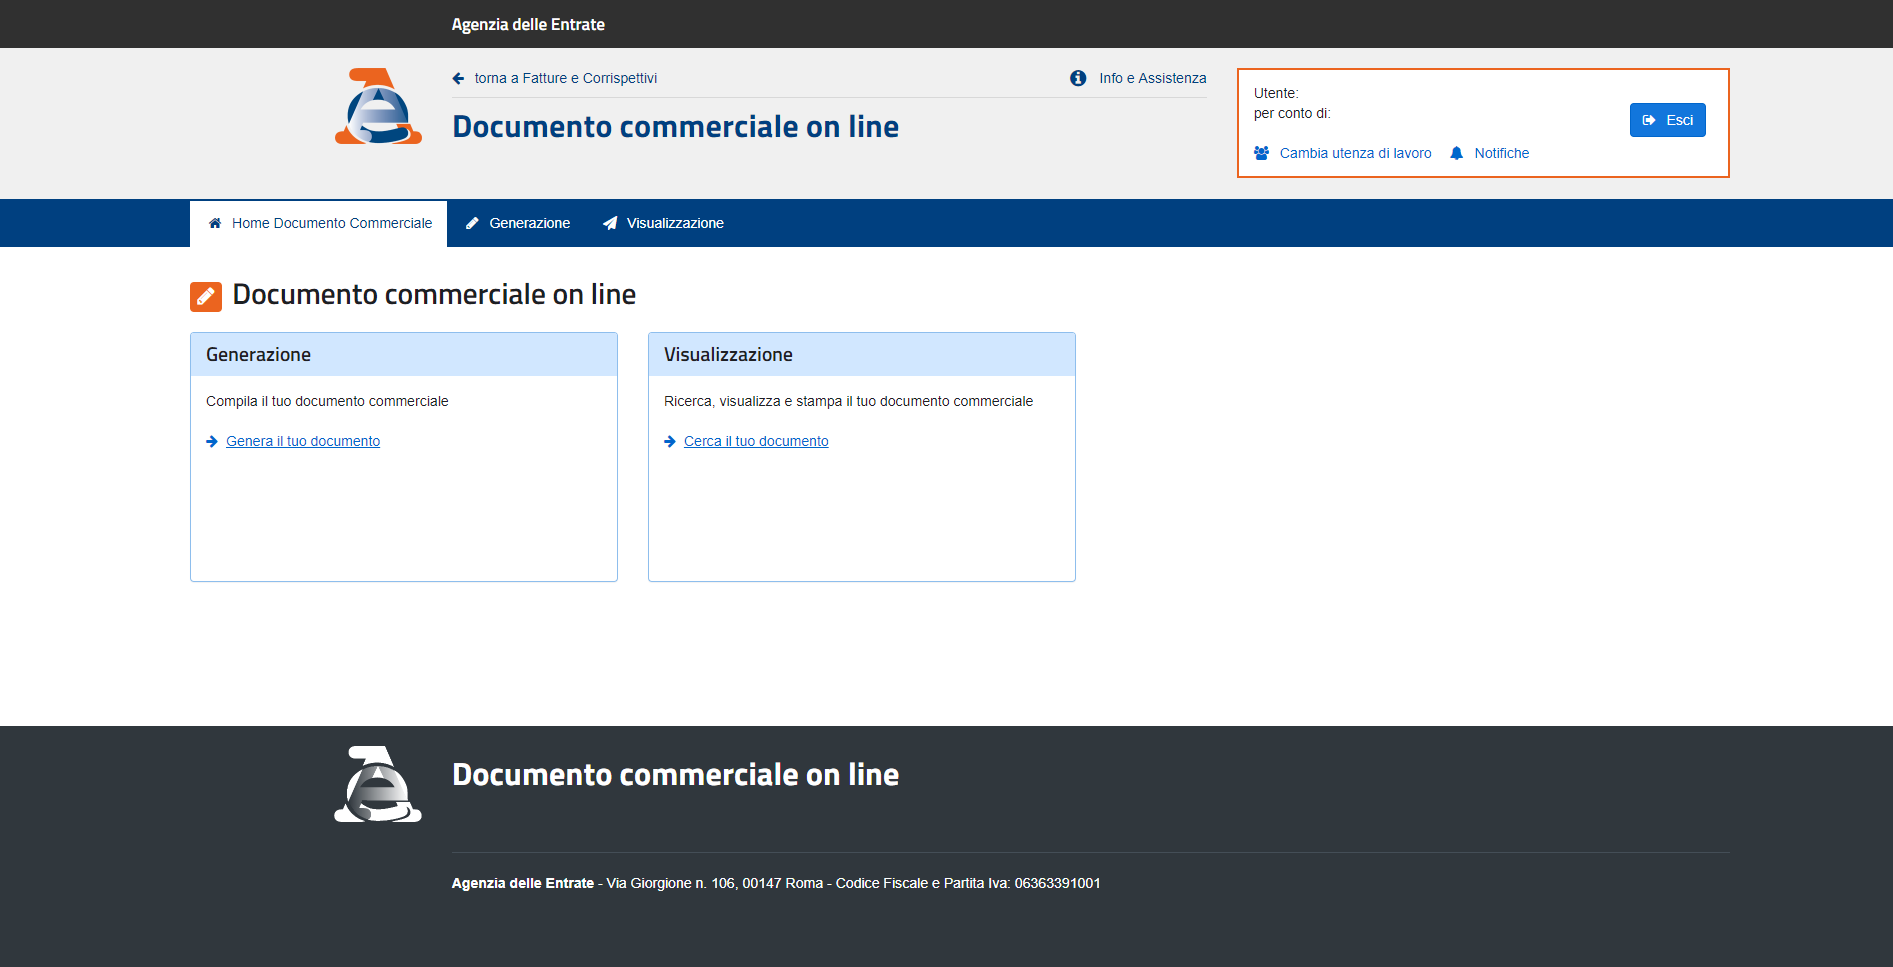The height and width of the screenshot is (967, 1893).
Task: Click the Visualizzazione card heading
Action: [x=728, y=354]
